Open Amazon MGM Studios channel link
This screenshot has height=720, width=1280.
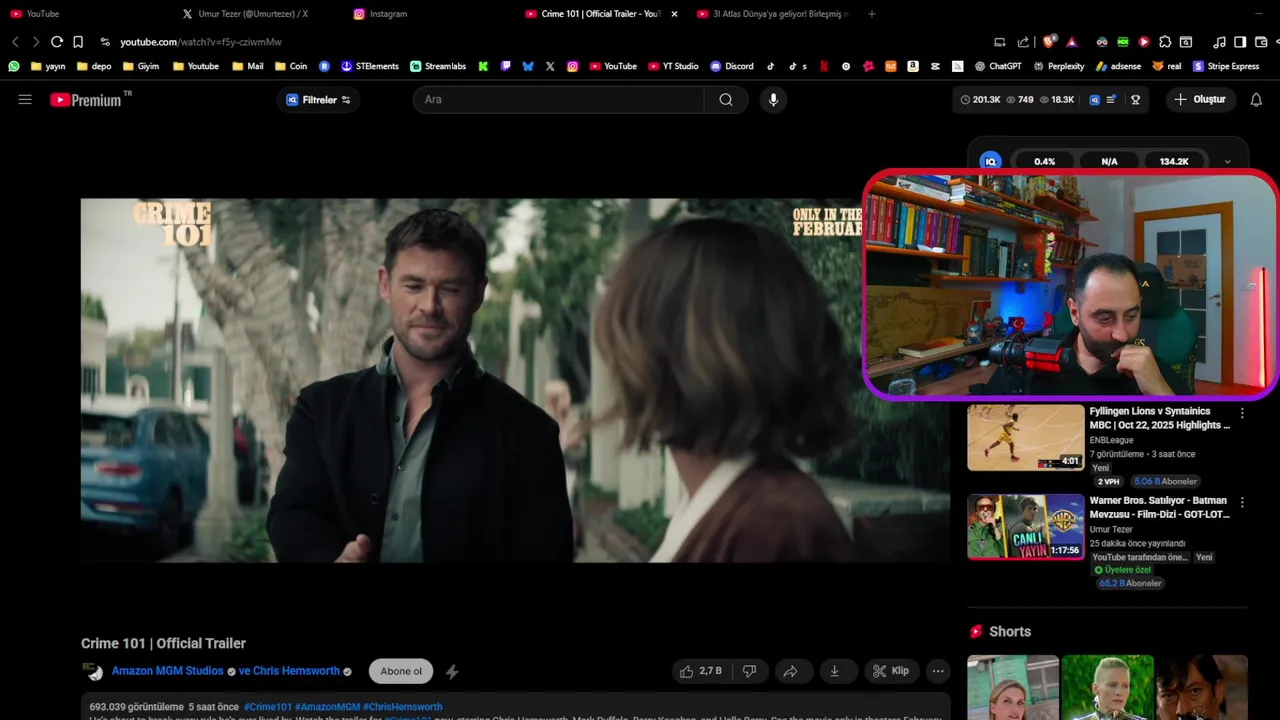coord(168,671)
